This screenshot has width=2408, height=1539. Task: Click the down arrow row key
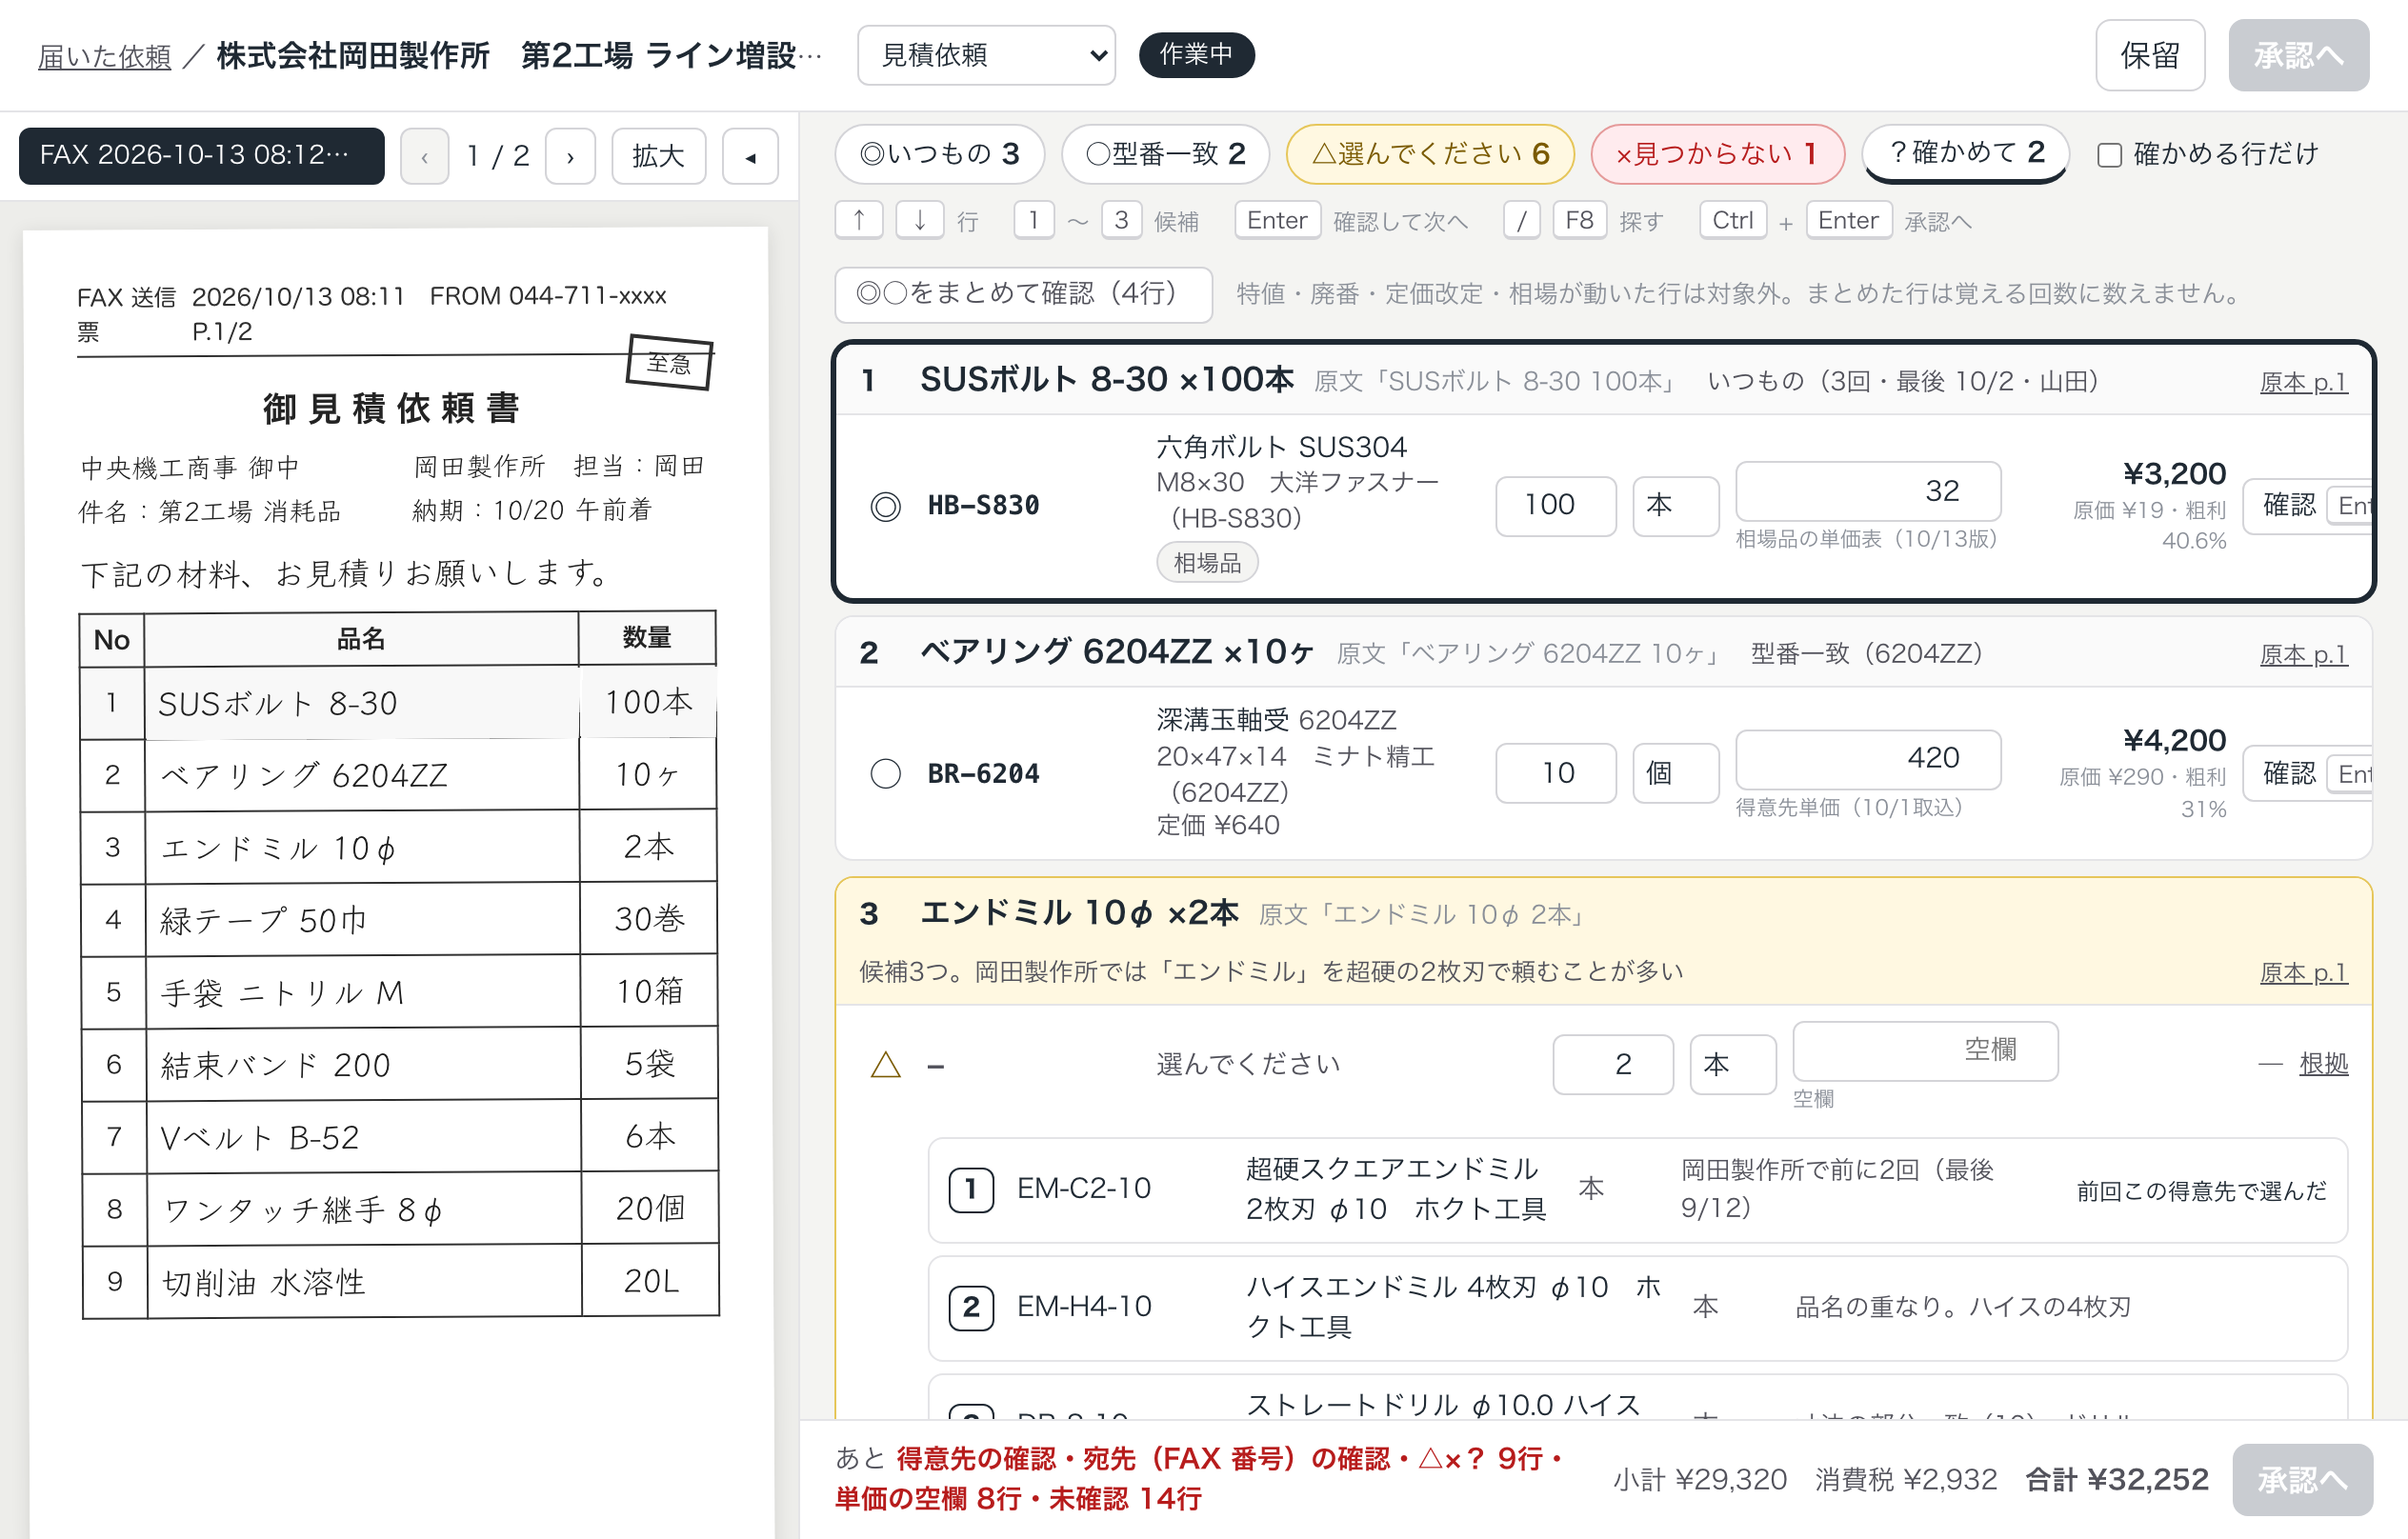[919, 220]
